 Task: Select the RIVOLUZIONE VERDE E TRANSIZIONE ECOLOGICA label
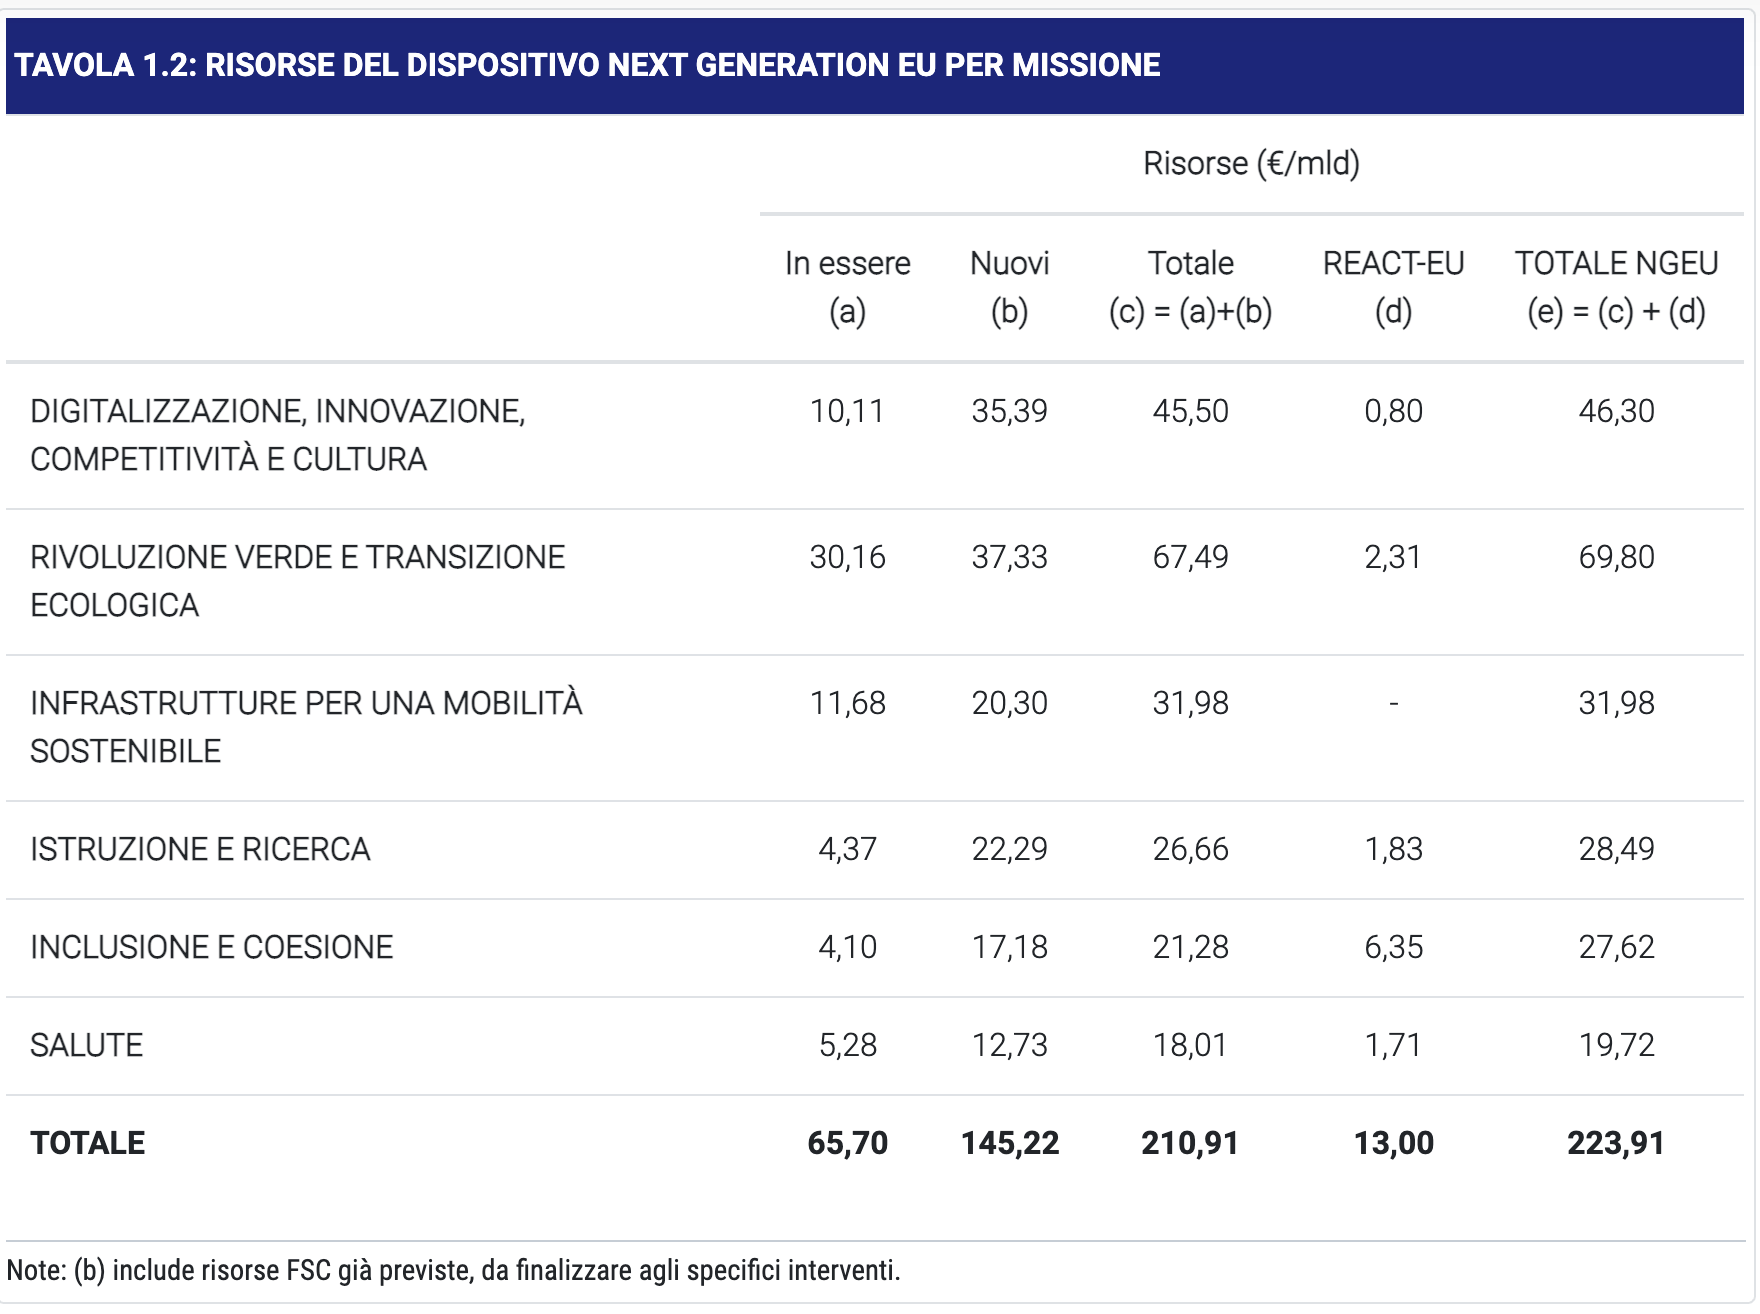point(298,581)
